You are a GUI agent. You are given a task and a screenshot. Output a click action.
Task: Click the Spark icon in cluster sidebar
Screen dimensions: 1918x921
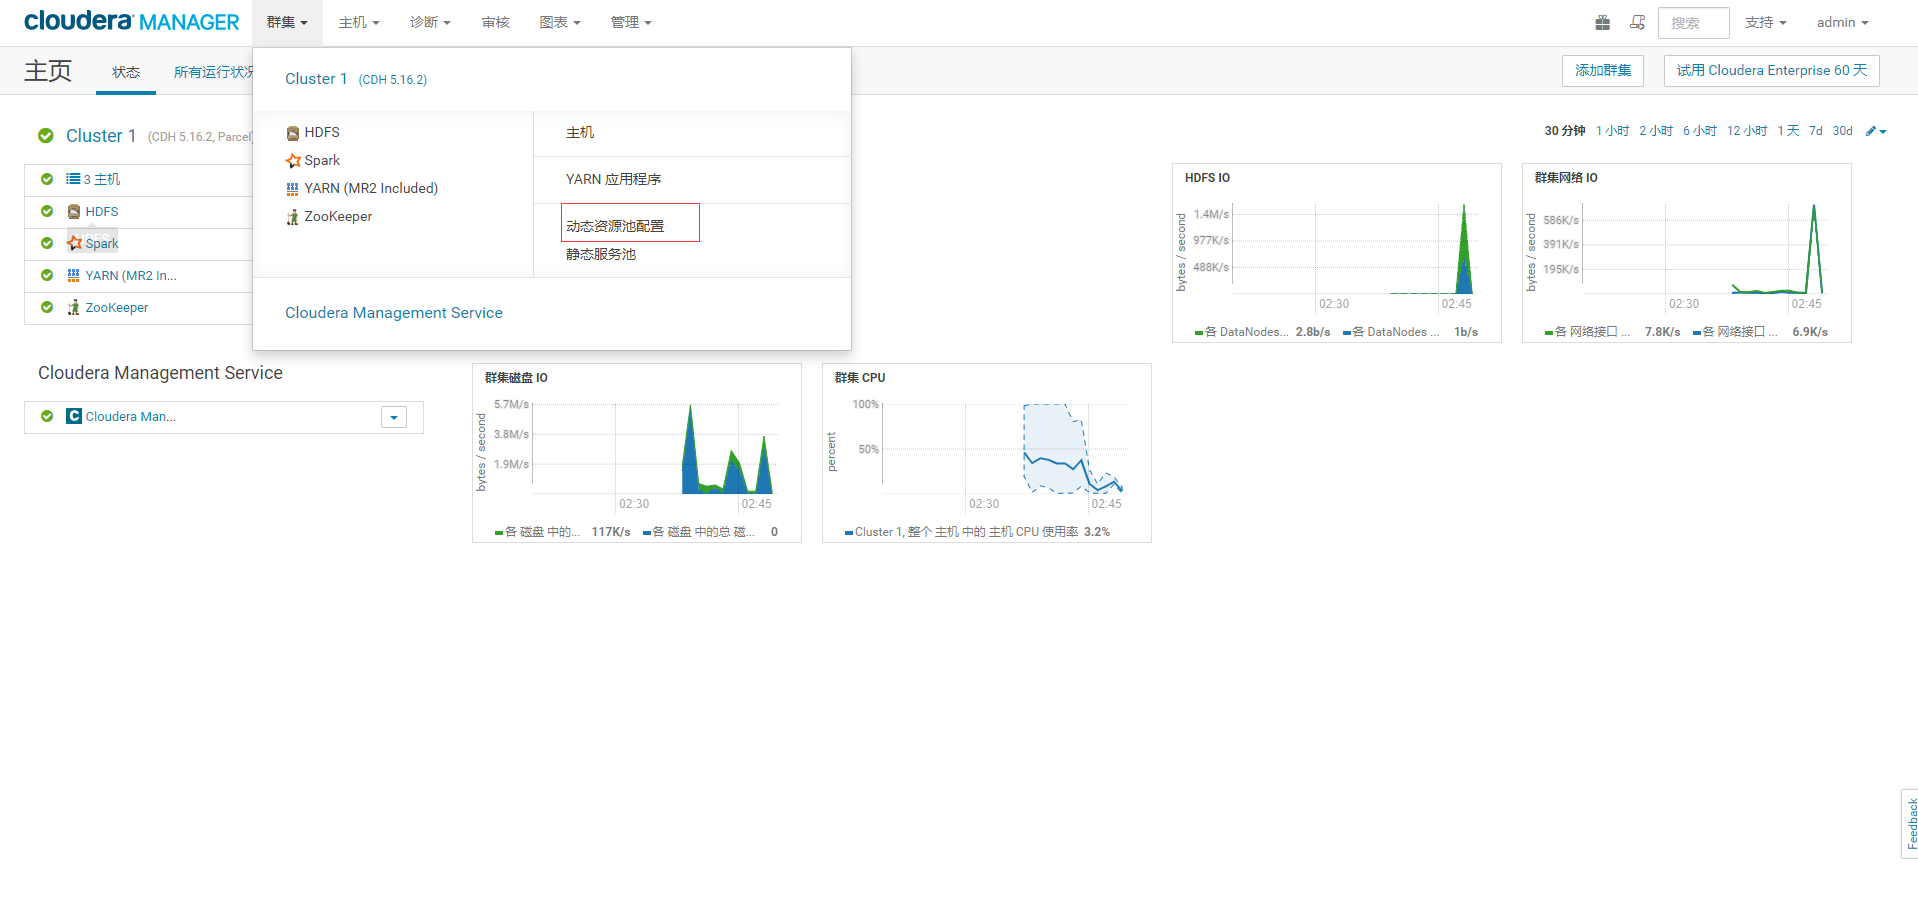click(x=74, y=243)
